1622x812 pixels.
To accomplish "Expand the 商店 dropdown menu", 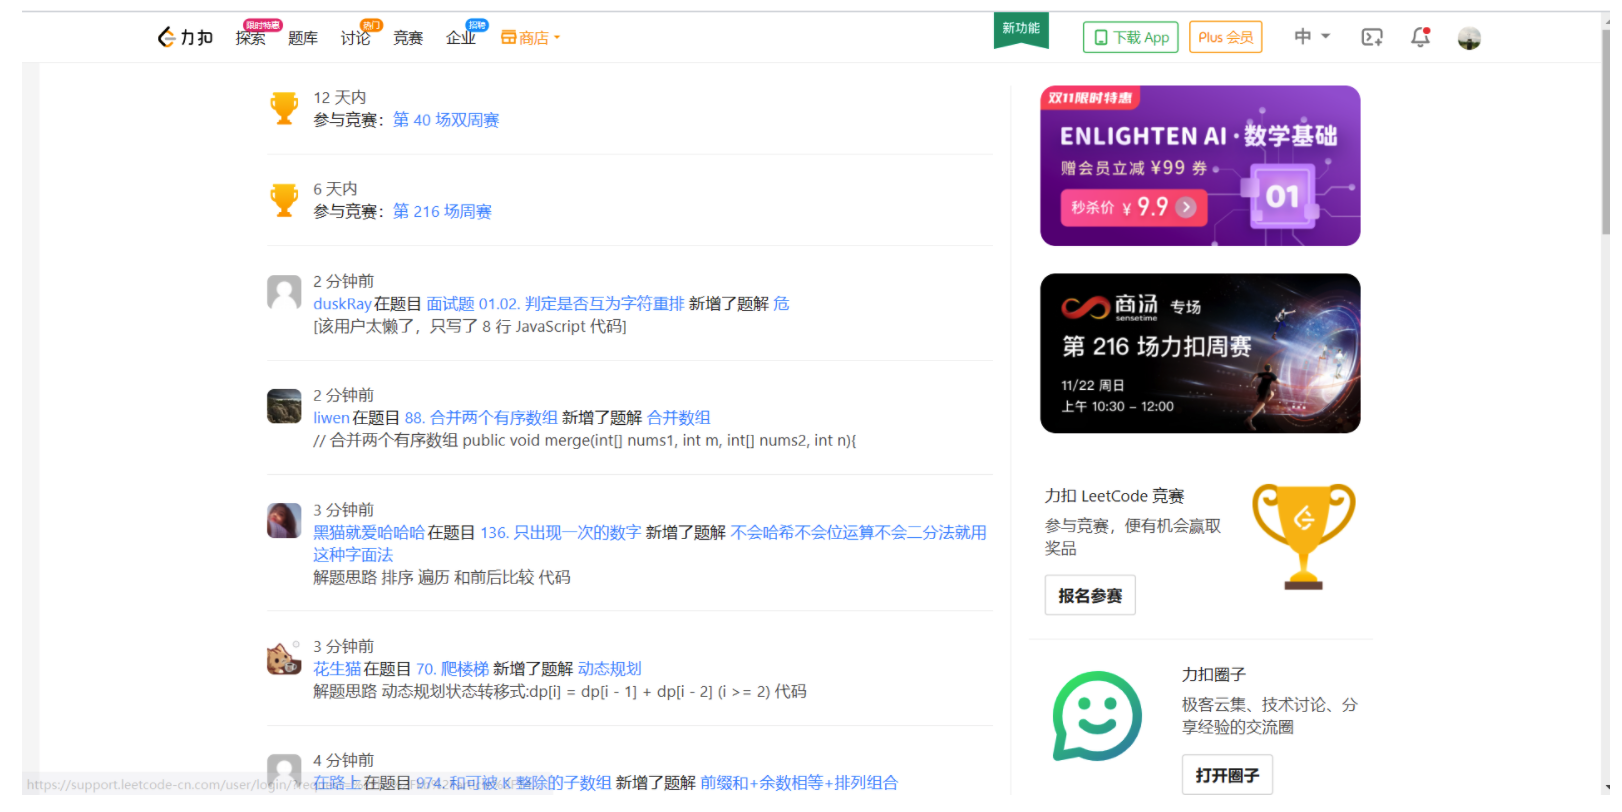I will [x=531, y=38].
